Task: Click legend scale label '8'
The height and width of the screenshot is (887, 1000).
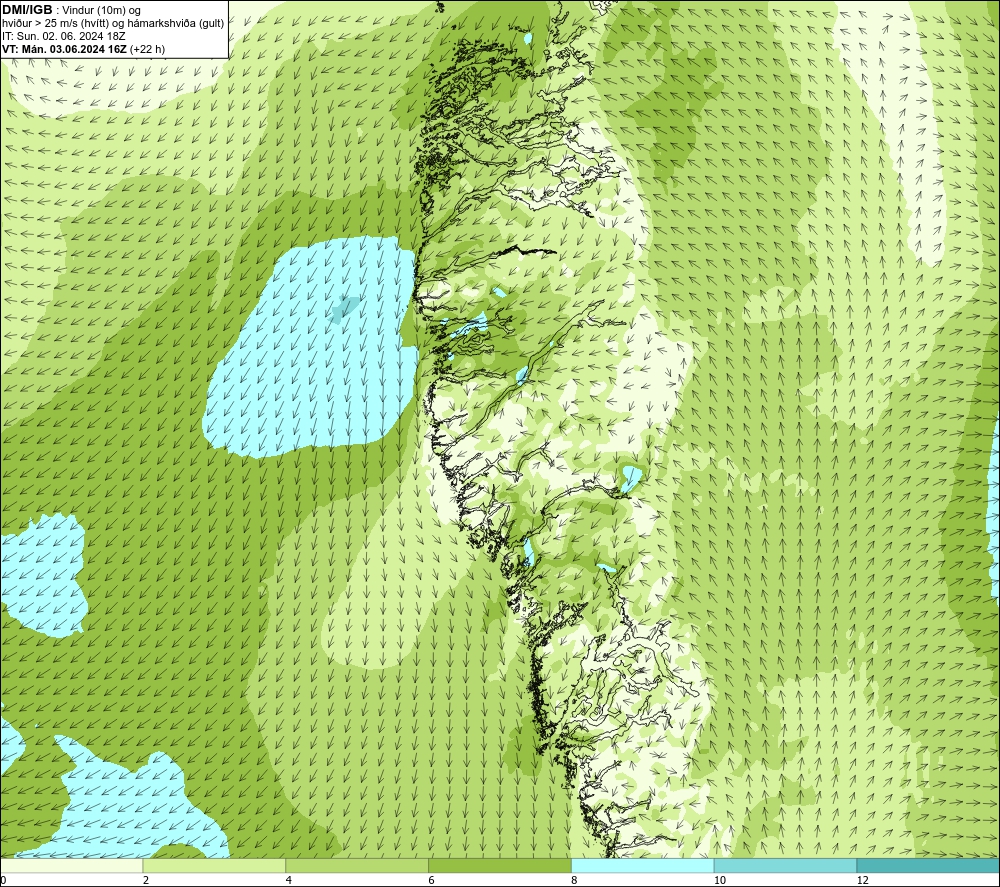Action: [575, 880]
